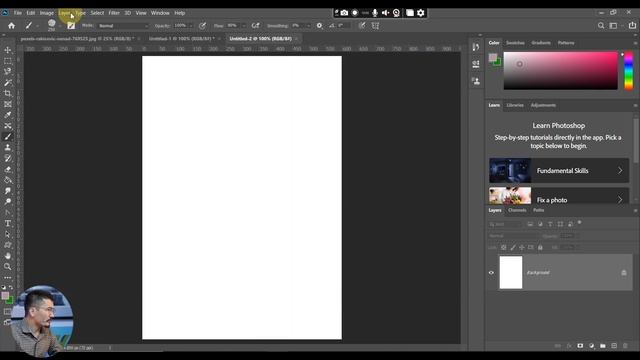Select the History Brush tool
This screenshot has height=360, width=640.
[8, 158]
